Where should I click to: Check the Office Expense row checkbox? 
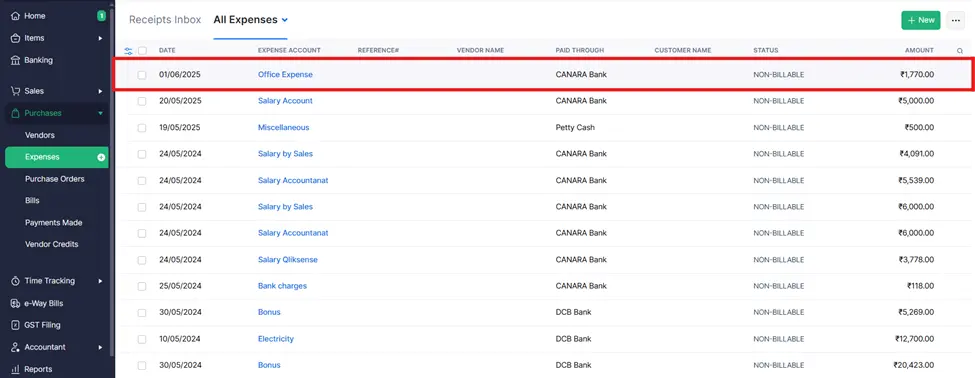(142, 75)
